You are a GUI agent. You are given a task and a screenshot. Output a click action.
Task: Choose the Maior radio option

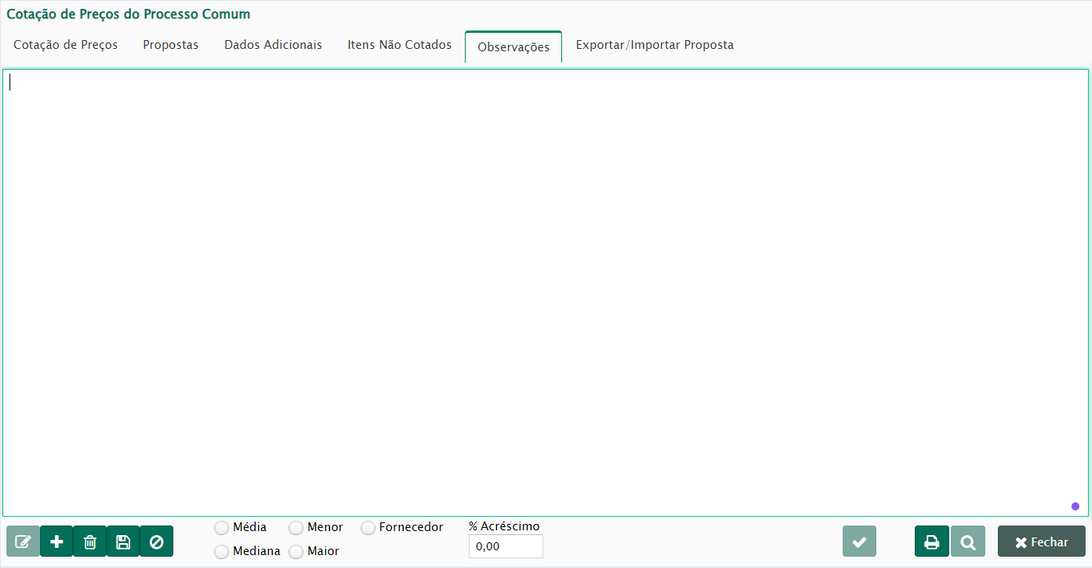(x=296, y=552)
